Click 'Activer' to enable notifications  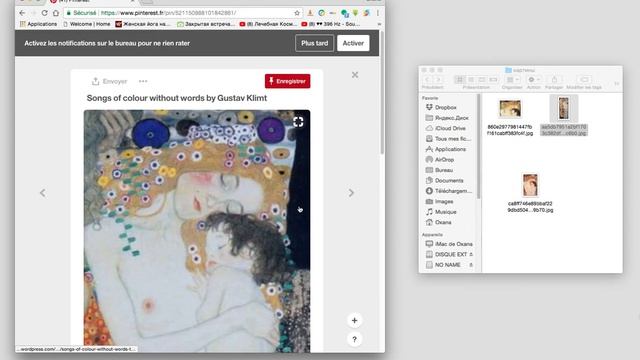pyautogui.click(x=353, y=43)
